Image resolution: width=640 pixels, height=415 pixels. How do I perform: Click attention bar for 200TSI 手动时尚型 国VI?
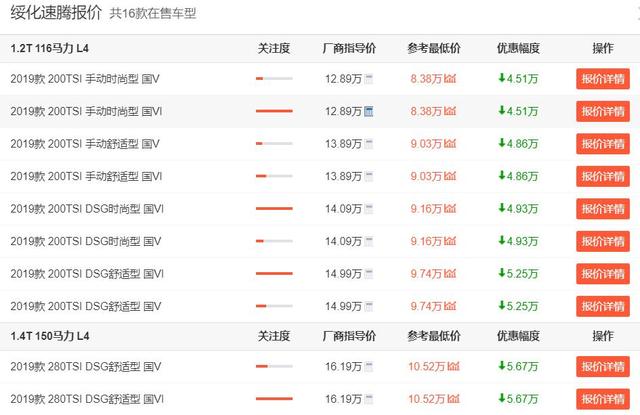(274, 111)
